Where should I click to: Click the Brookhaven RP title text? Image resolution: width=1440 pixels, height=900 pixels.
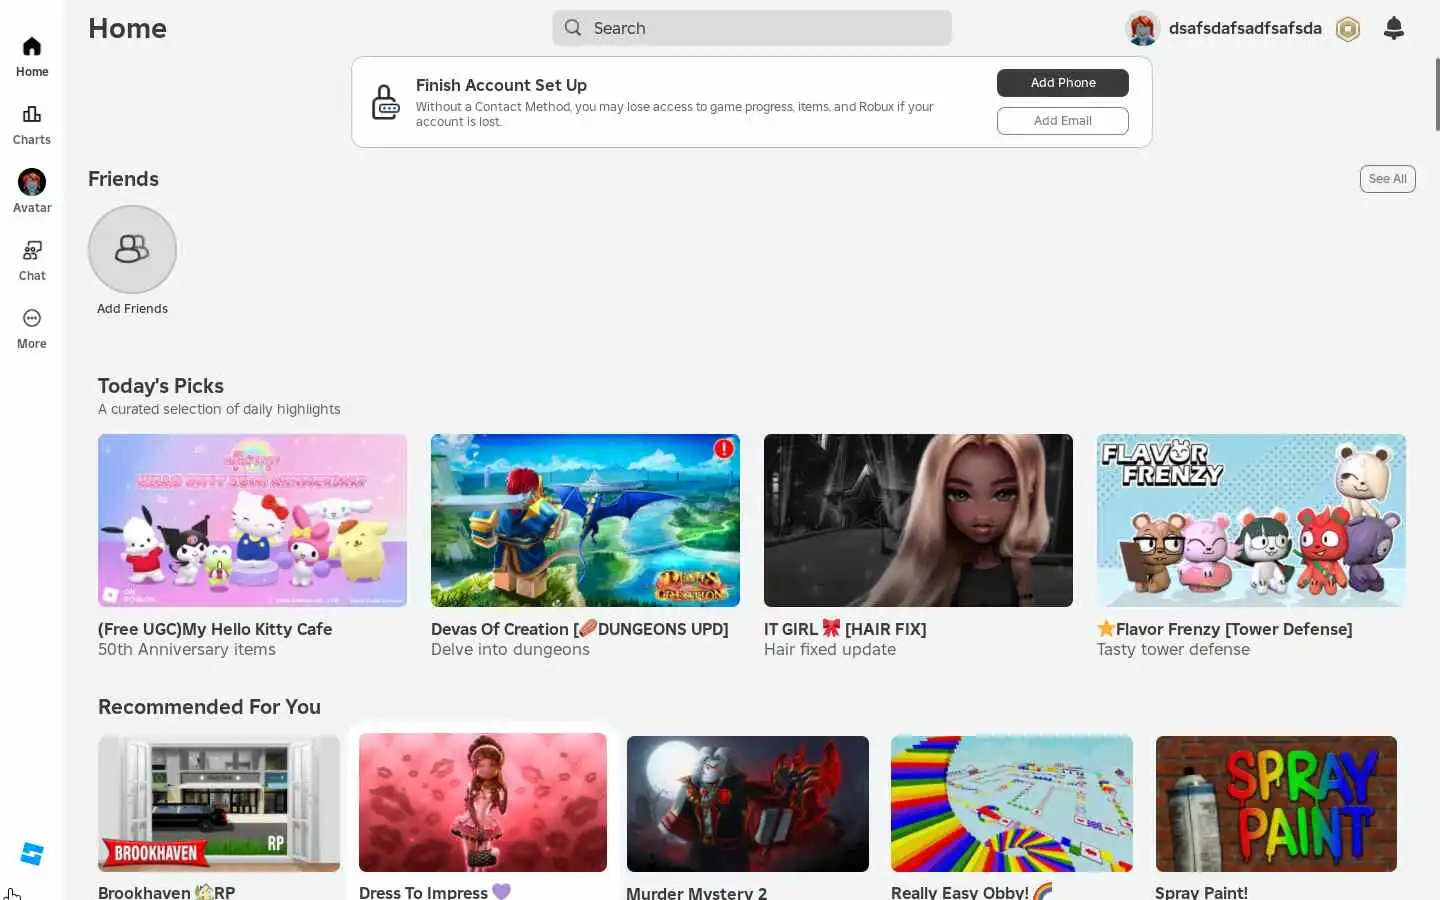tap(166, 892)
